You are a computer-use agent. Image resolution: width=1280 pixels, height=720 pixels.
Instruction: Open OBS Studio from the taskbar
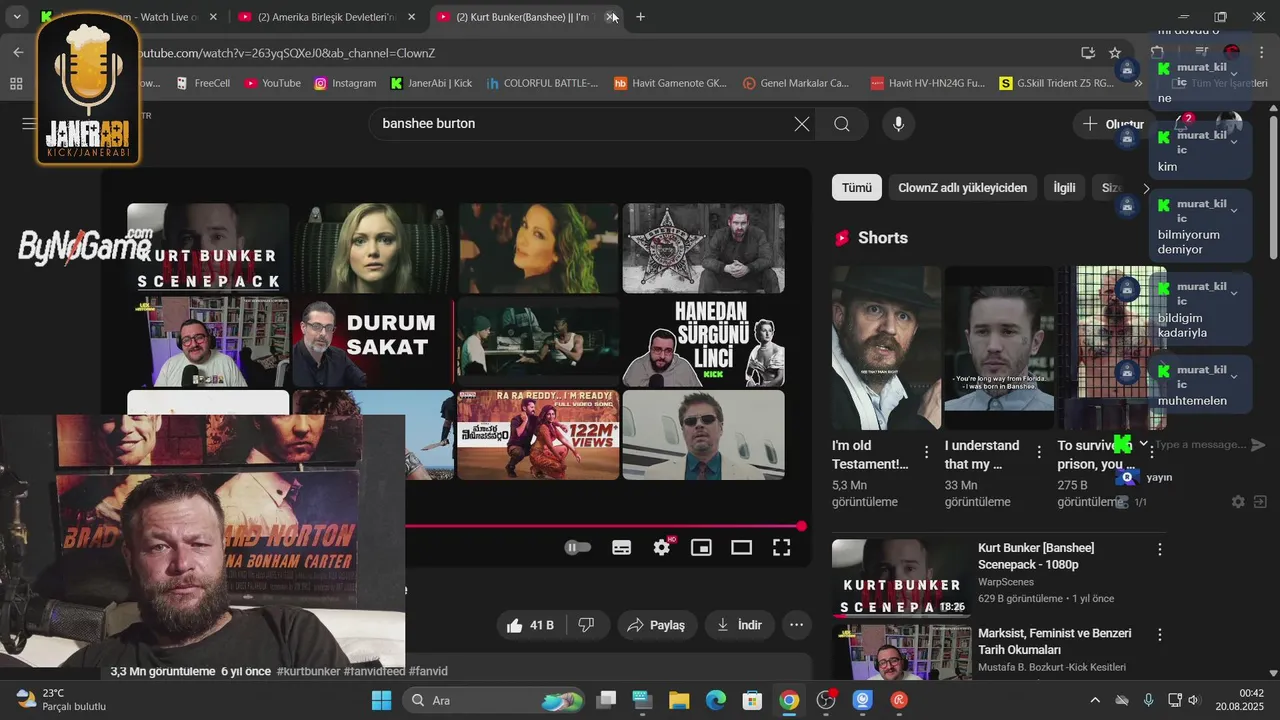point(826,700)
